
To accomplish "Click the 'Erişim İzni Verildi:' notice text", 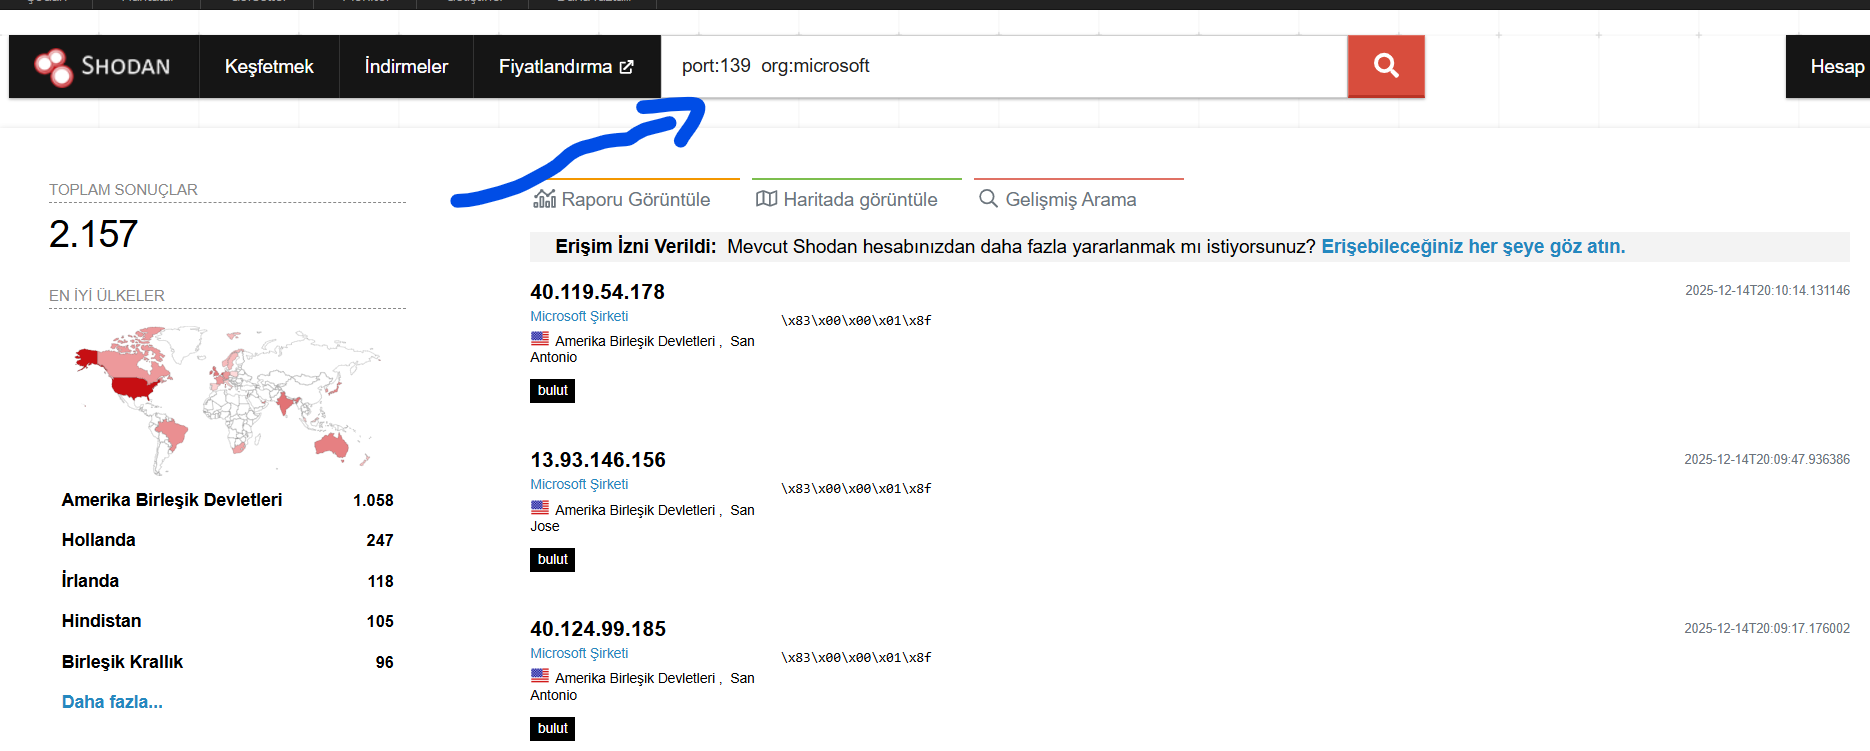I will 636,247.
